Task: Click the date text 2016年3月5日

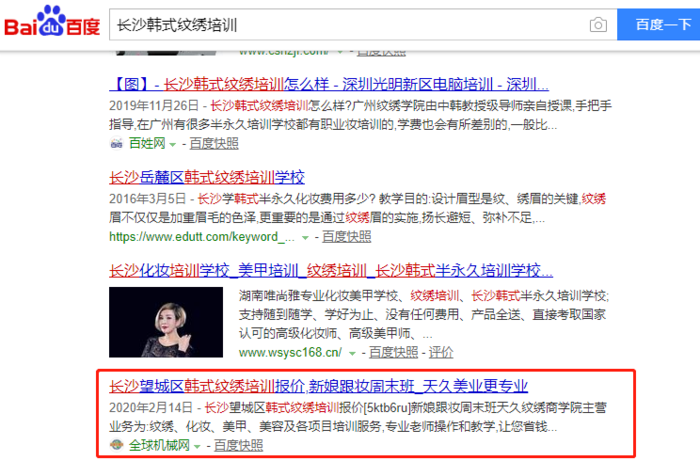Action: click(147, 199)
